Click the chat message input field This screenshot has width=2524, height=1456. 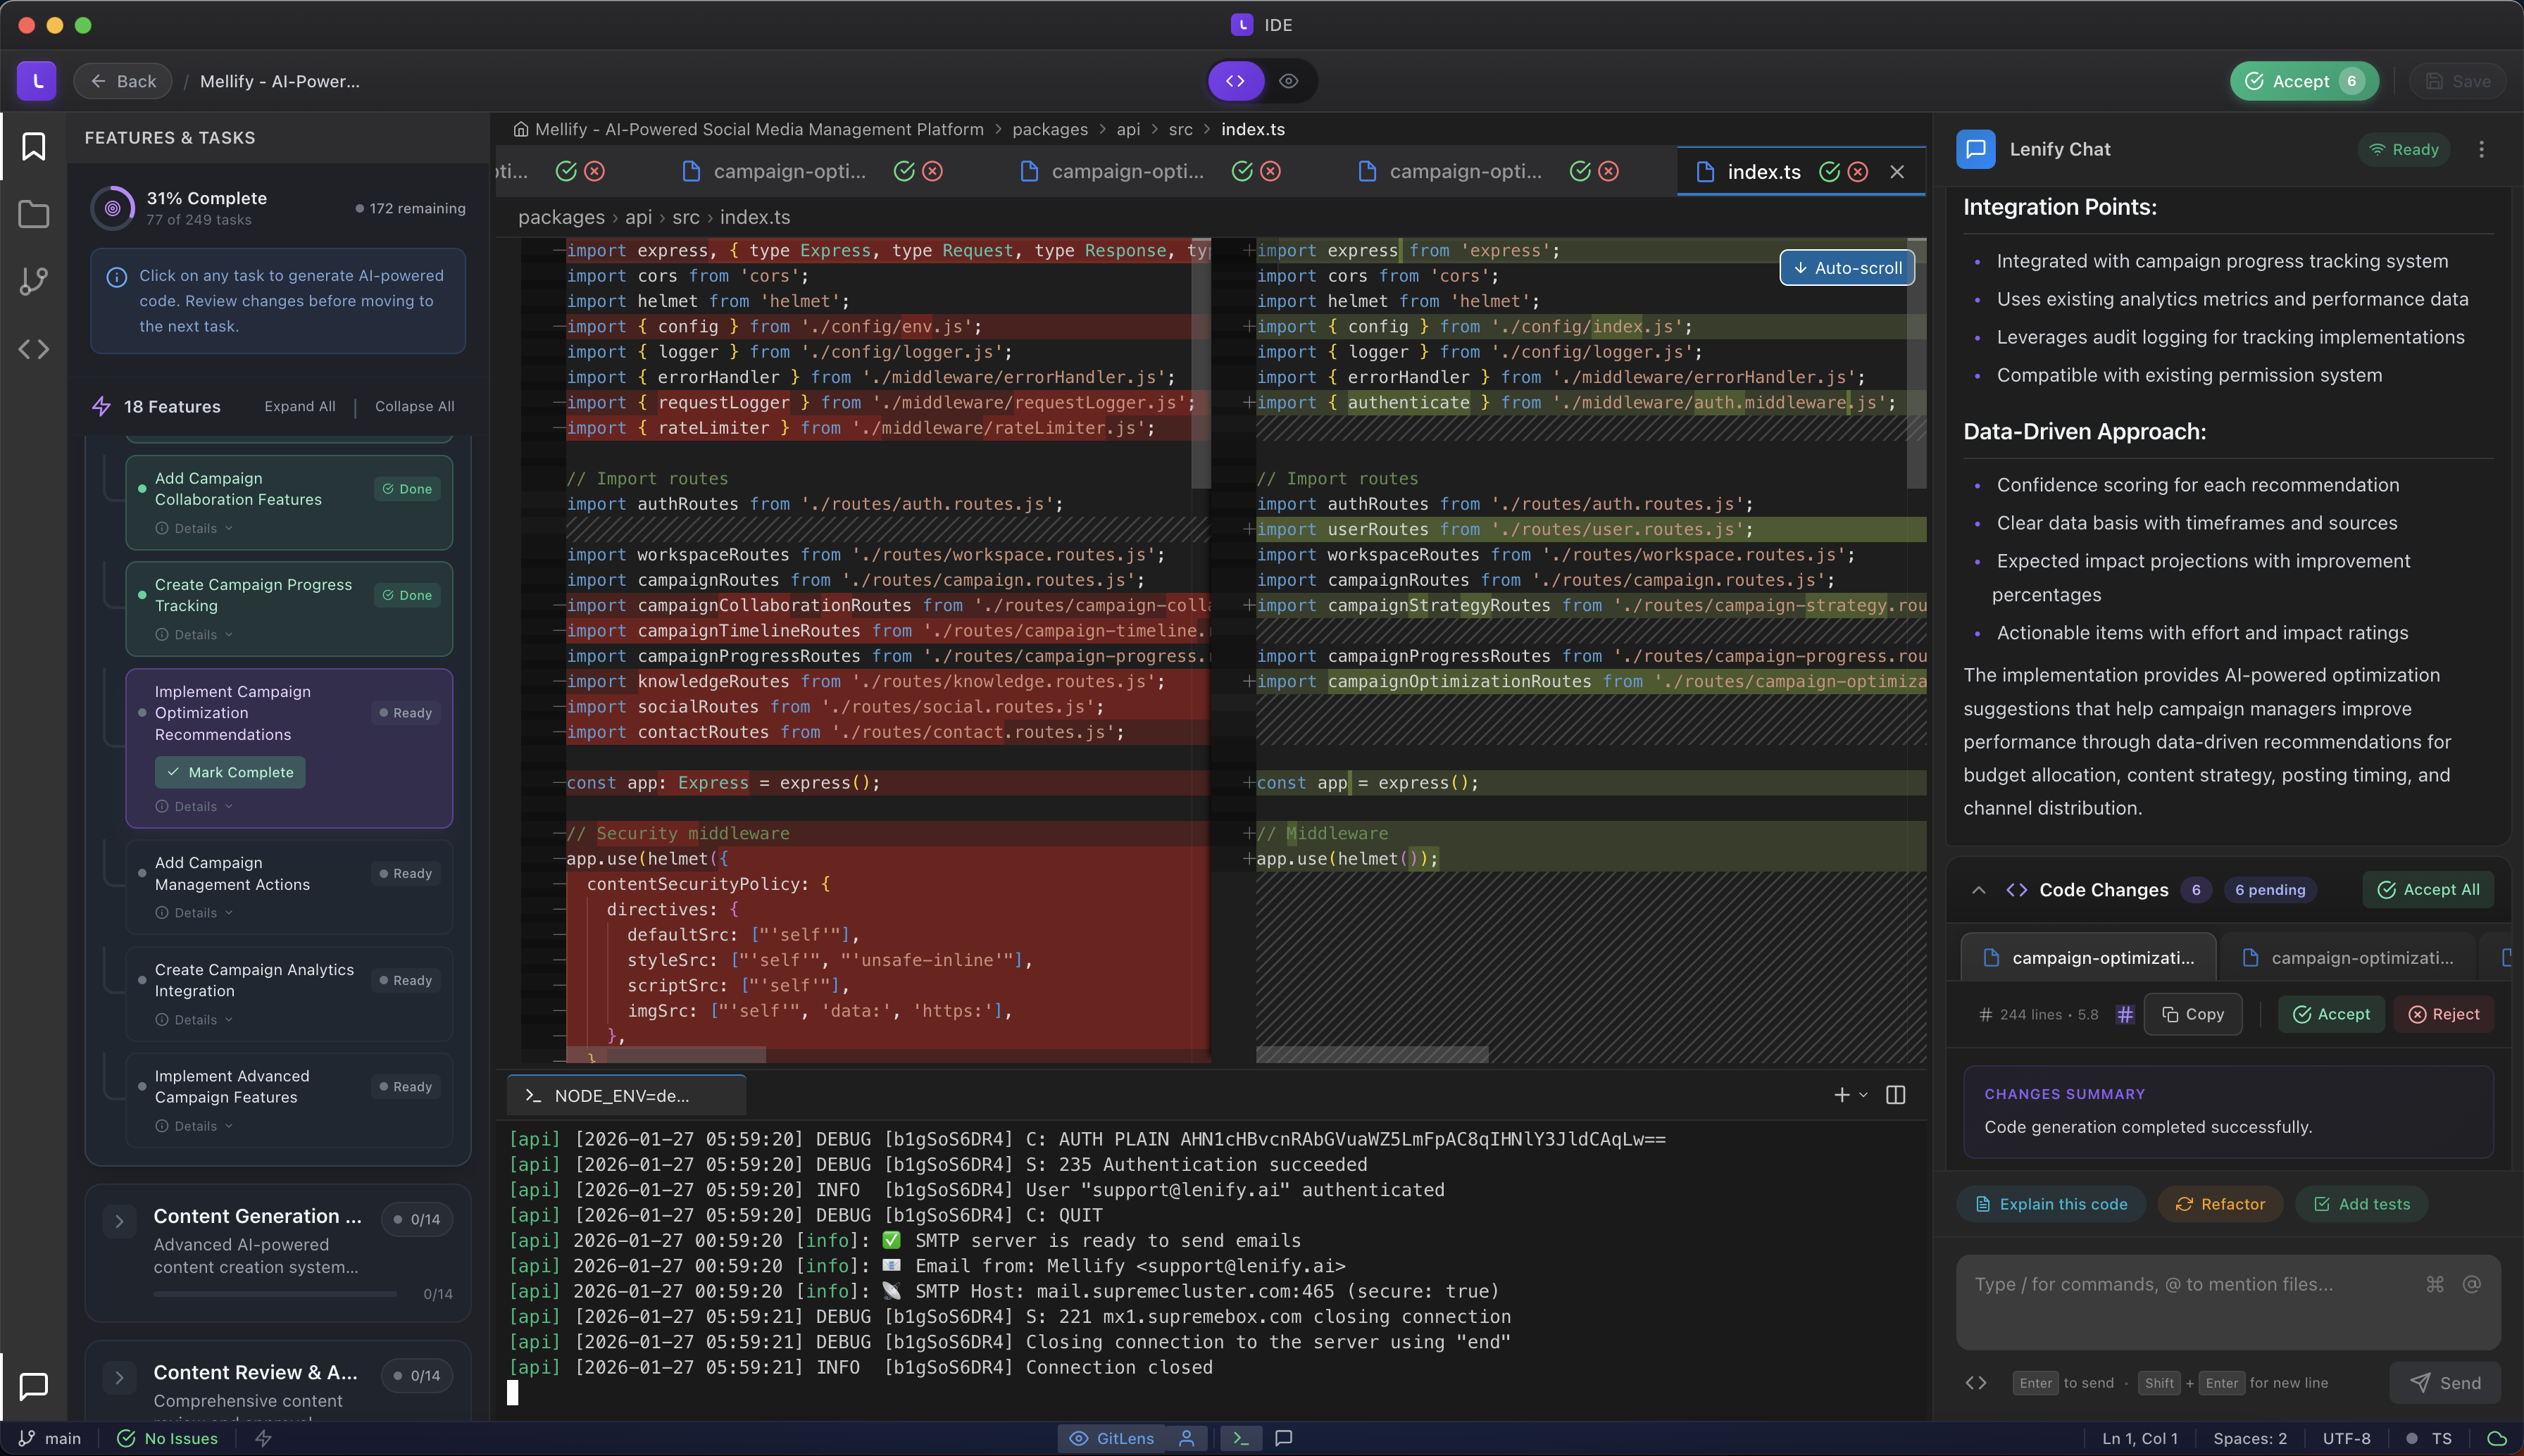[x=2180, y=1300]
